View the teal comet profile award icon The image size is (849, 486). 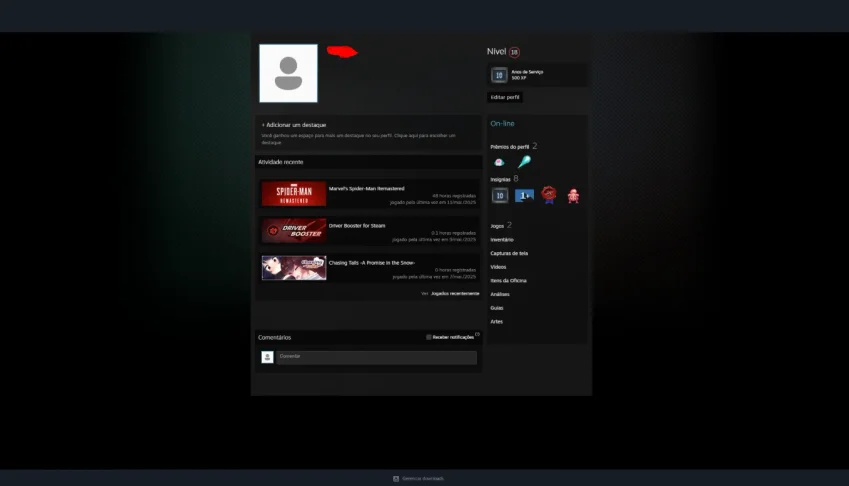[x=524, y=161]
